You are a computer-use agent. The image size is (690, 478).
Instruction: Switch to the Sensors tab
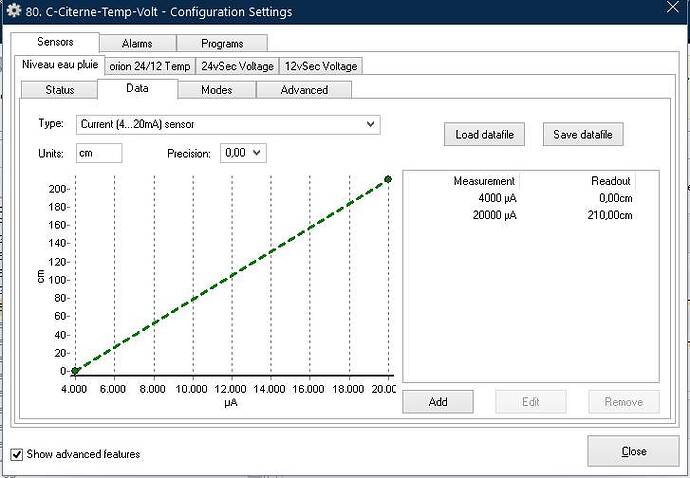click(55, 42)
